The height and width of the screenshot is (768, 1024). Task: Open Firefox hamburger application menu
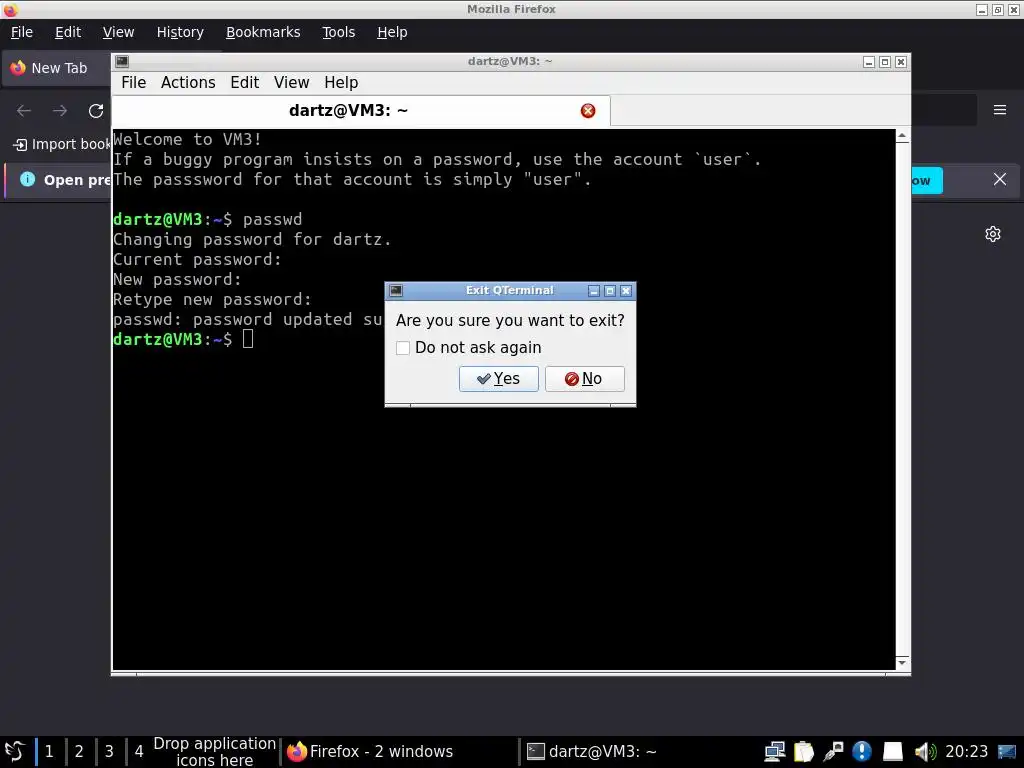pos(1000,110)
